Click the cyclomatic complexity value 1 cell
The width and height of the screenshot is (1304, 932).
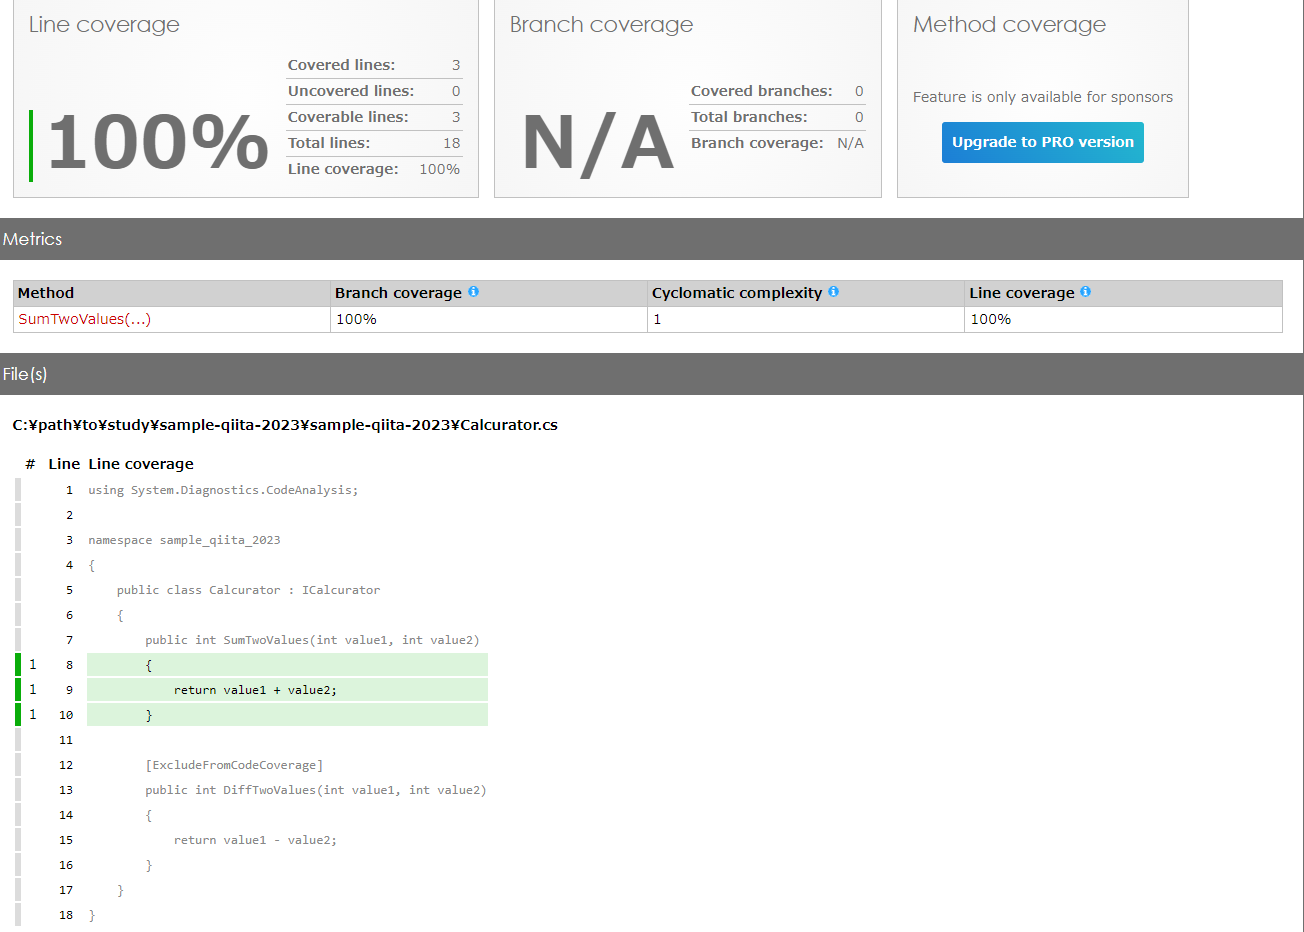[806, 319]
